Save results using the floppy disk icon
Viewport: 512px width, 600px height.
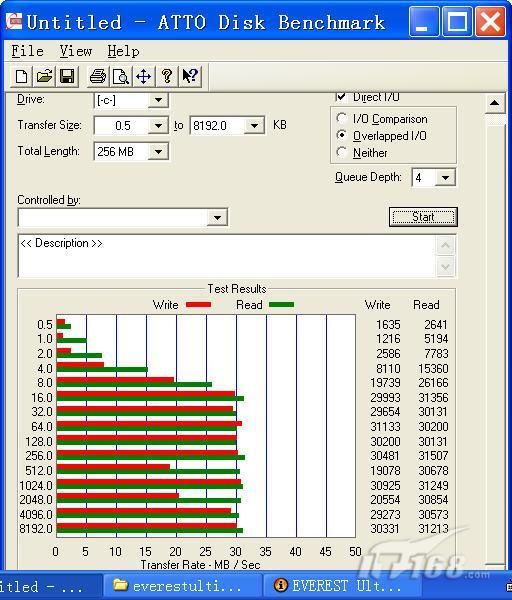[x=67, y=76]
